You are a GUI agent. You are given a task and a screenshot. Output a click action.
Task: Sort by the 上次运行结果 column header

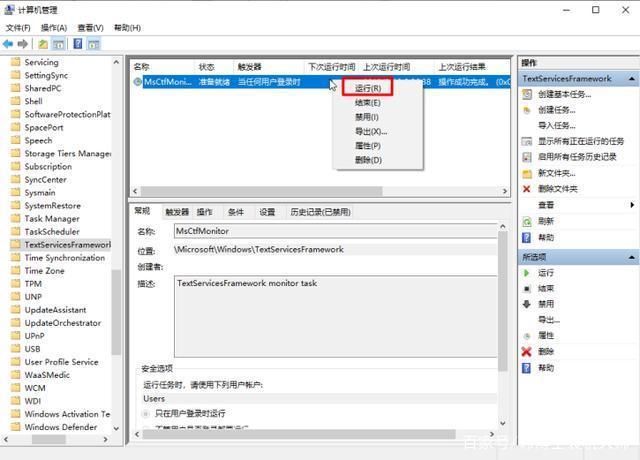(471, 67)
